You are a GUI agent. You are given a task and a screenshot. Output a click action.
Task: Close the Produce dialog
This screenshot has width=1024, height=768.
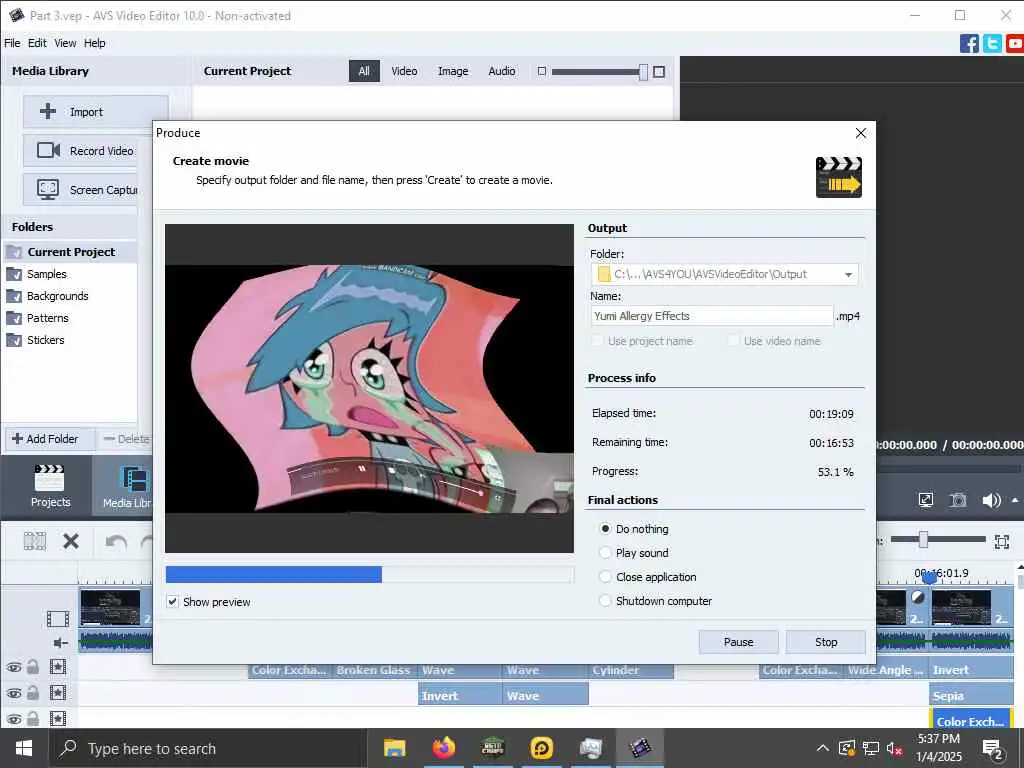[x=861, y=133]
